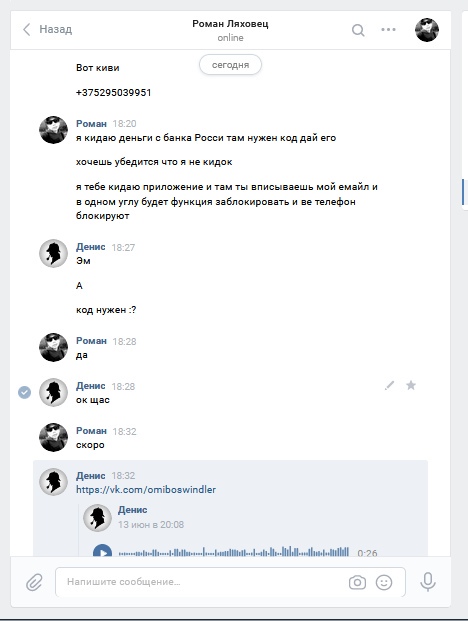Open Роман Ляховец profile avatar in header
The width and height of the screenshot is (468, 621).
pyautogui.click(x=426, y=30)
